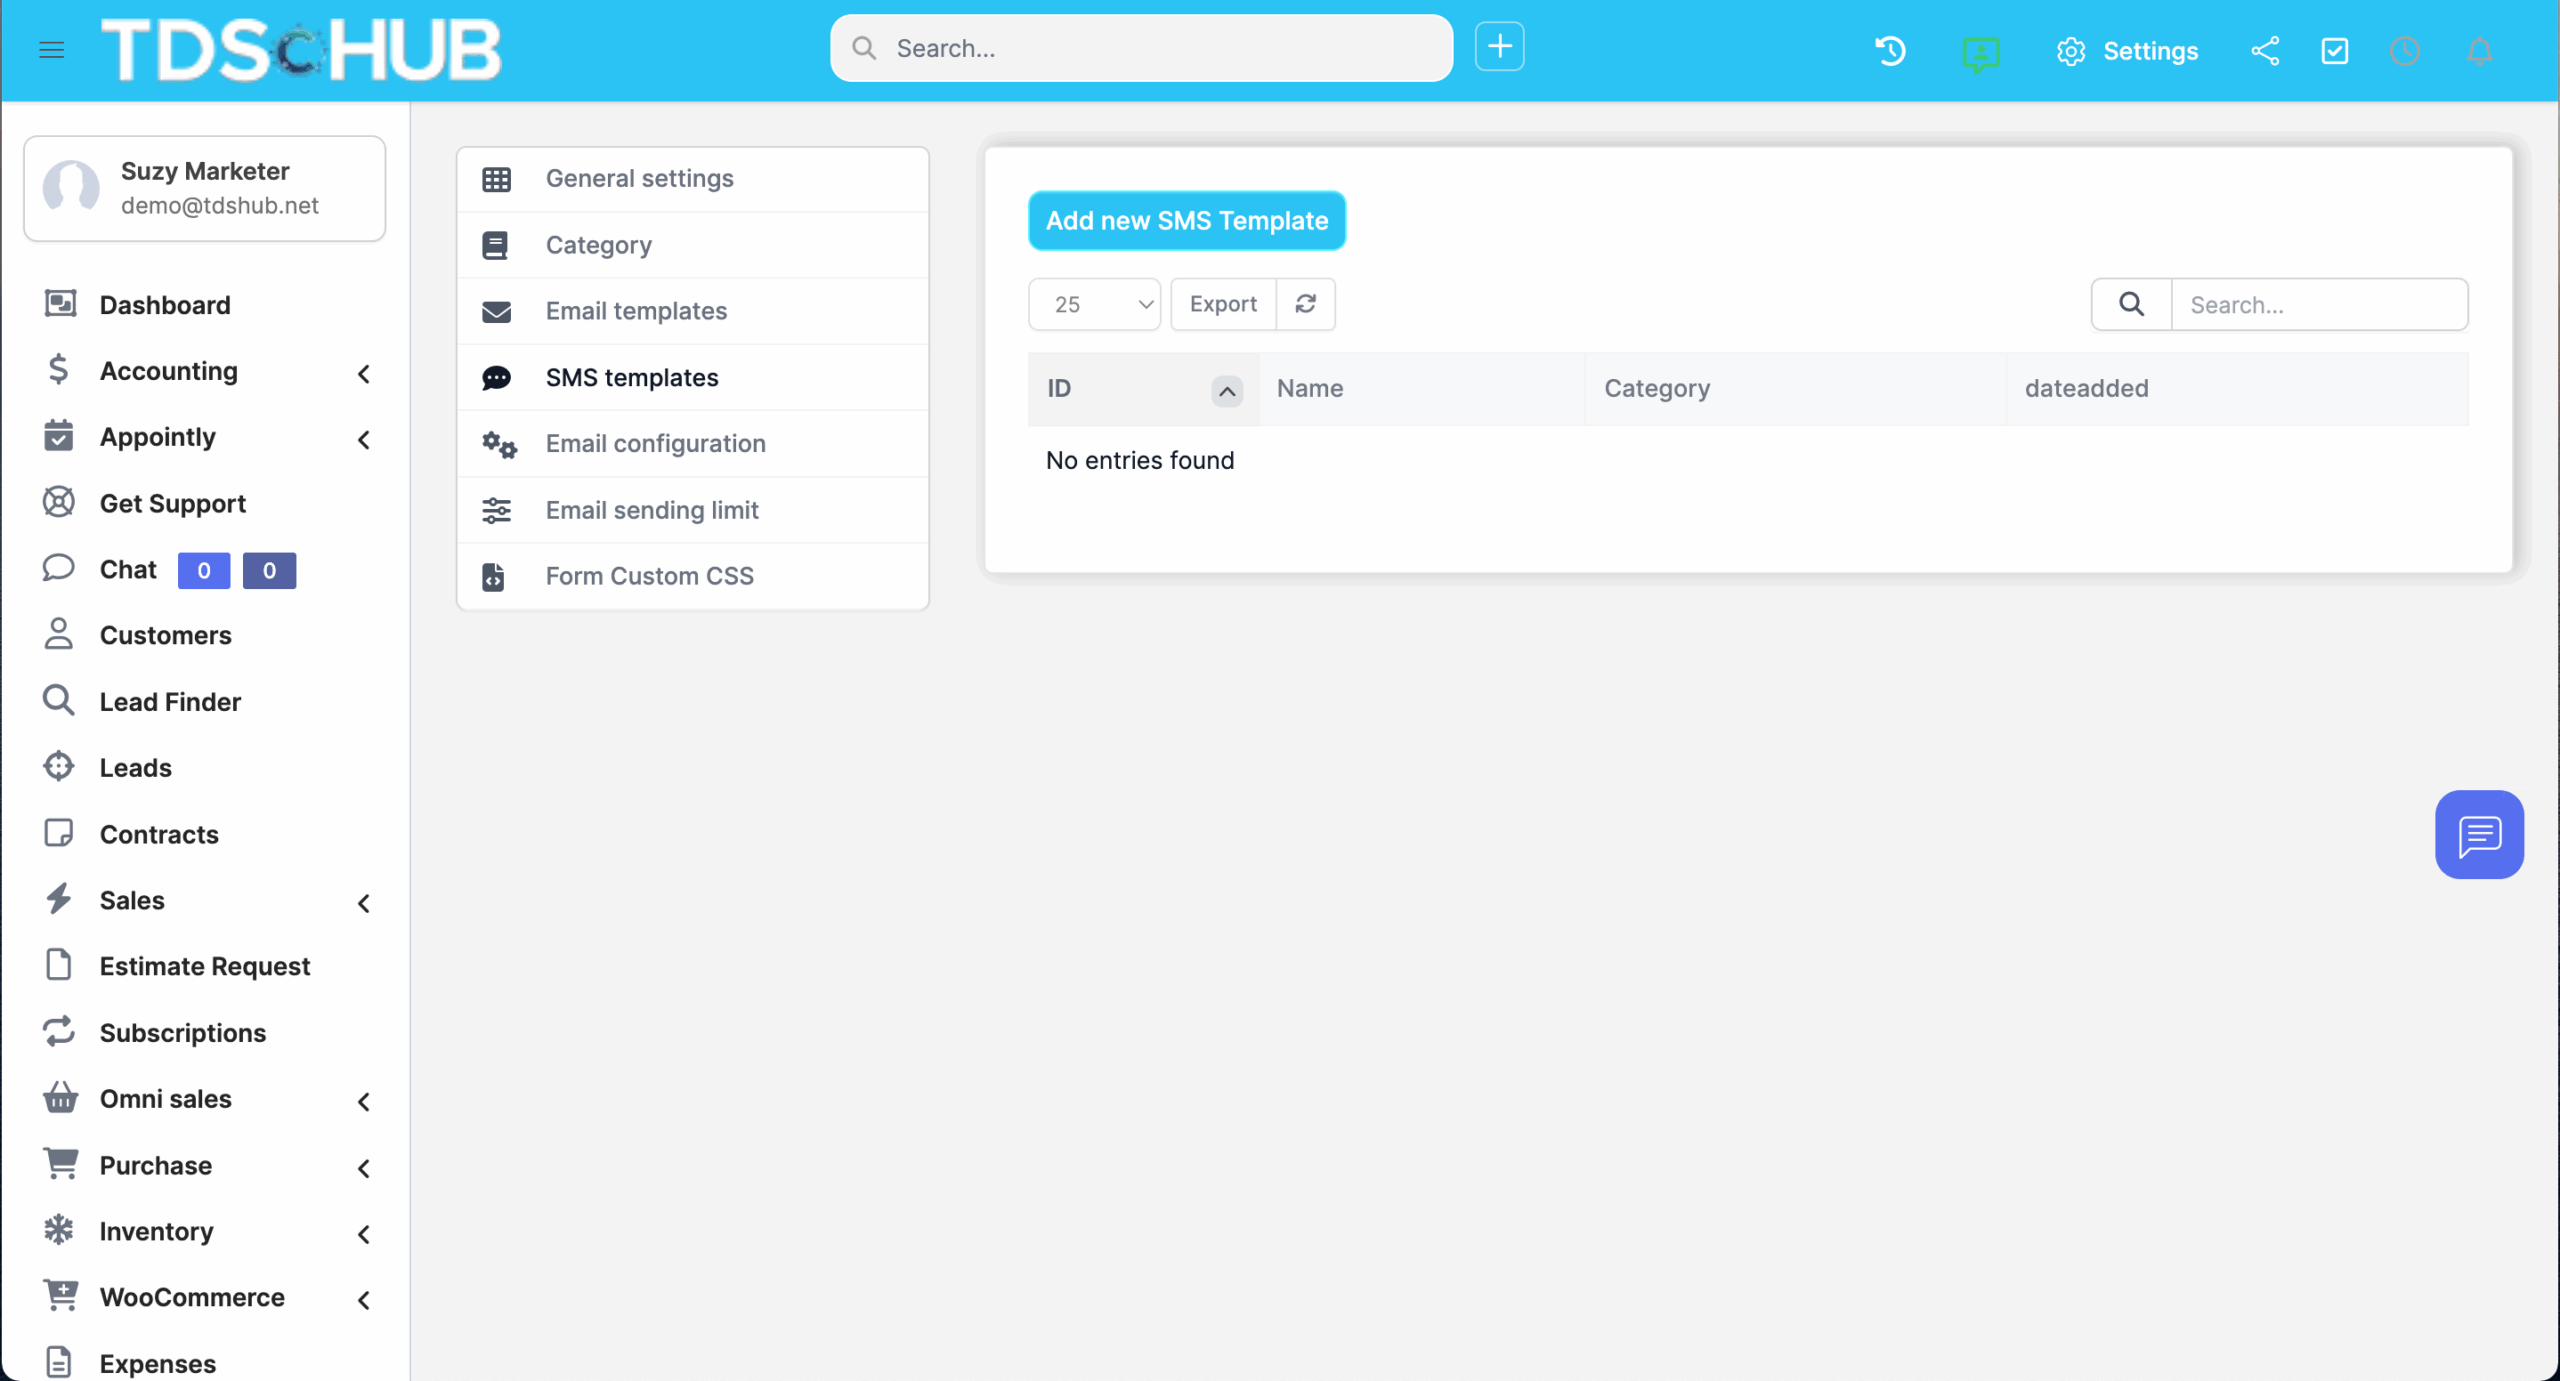This screenshot has height=1381, width=2560.
Task: Click the hamburger menu icon
Action: [51, 49]
